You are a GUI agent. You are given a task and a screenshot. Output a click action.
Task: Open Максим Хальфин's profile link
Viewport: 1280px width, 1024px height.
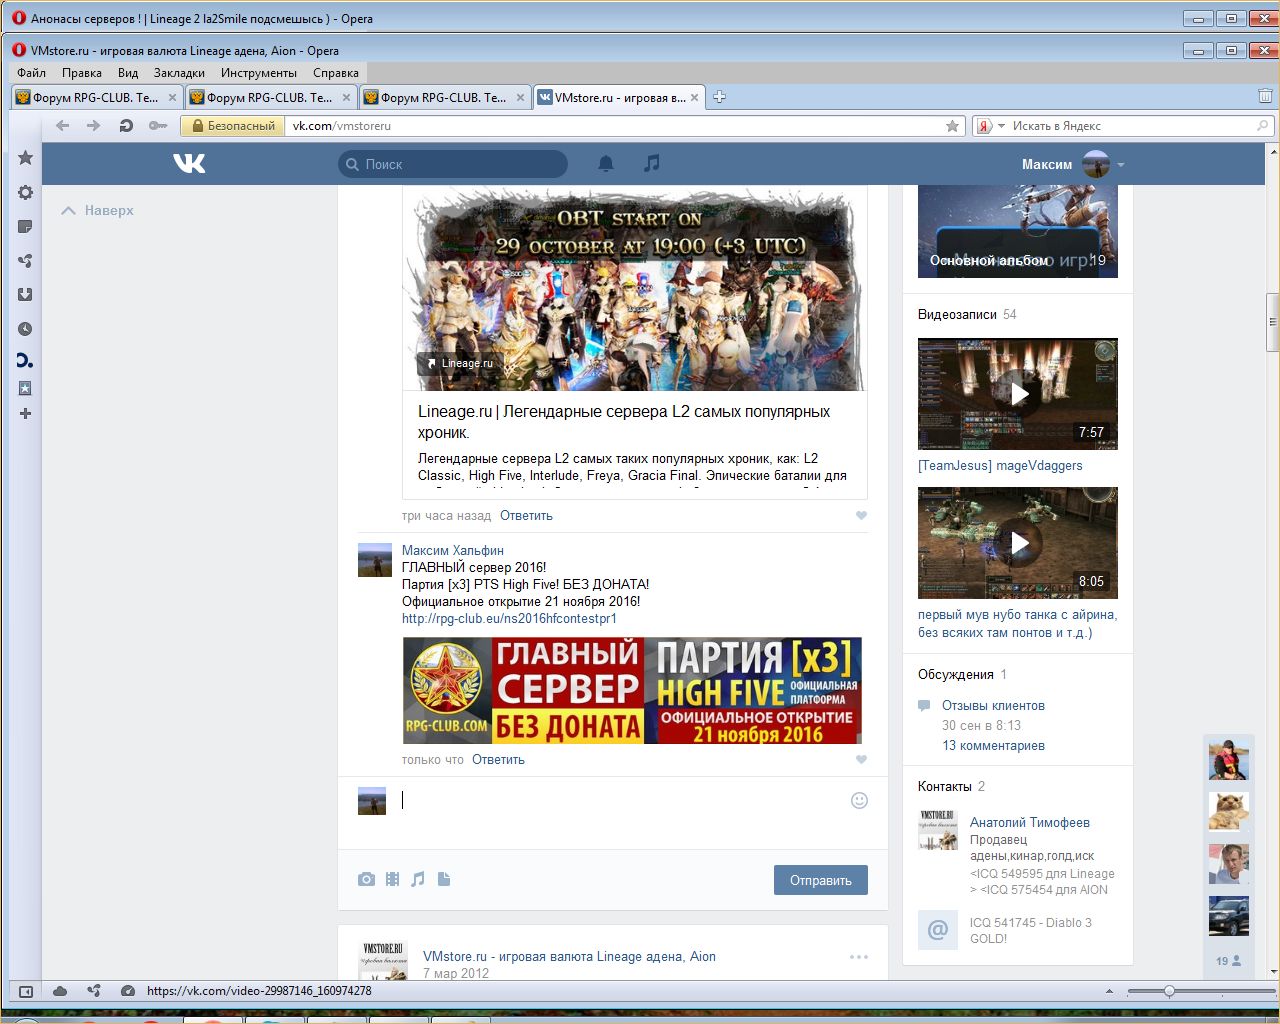pos(453,550)
